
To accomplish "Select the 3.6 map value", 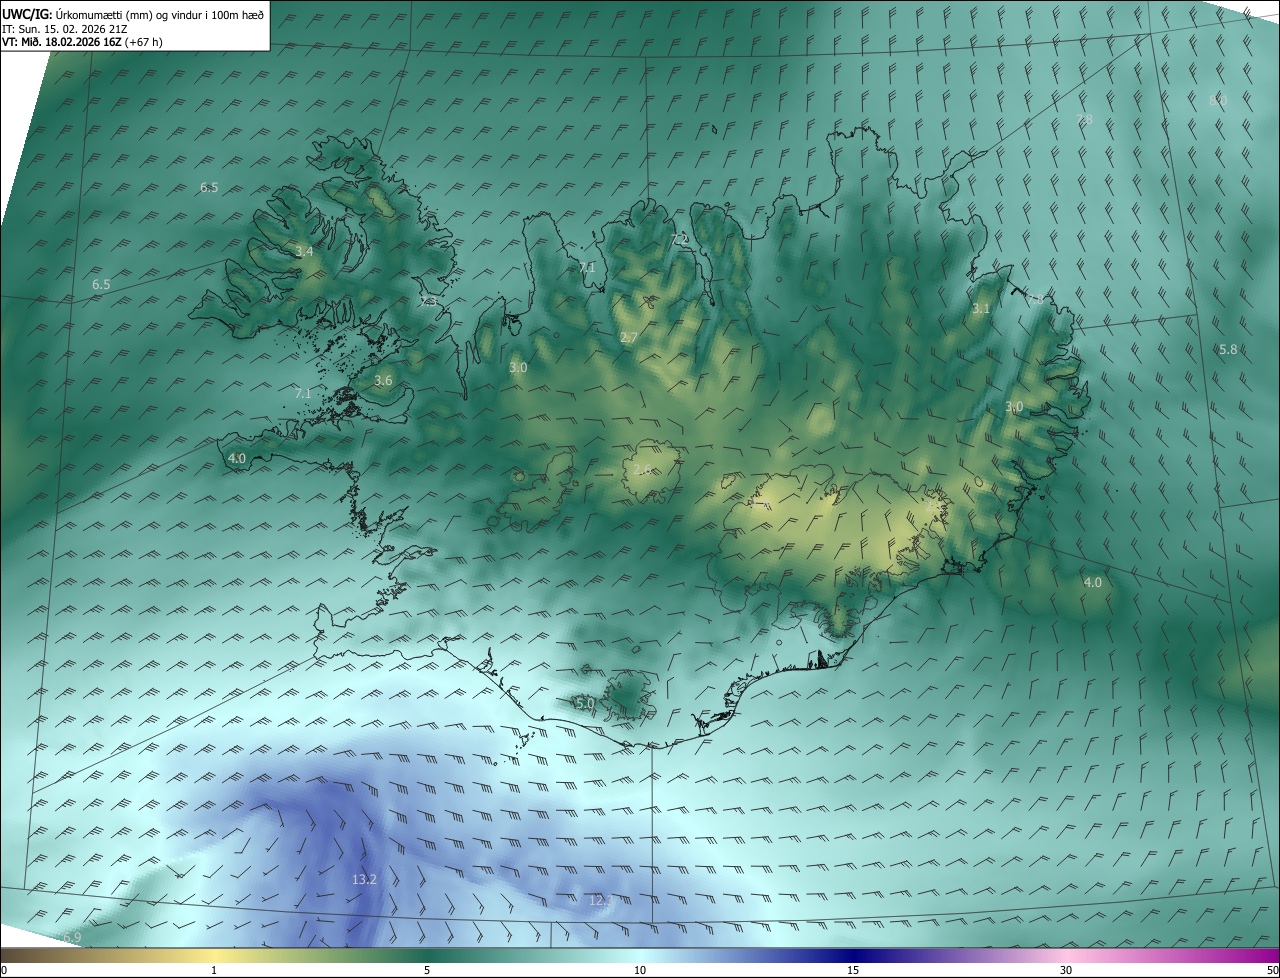I will coord(383,381).
